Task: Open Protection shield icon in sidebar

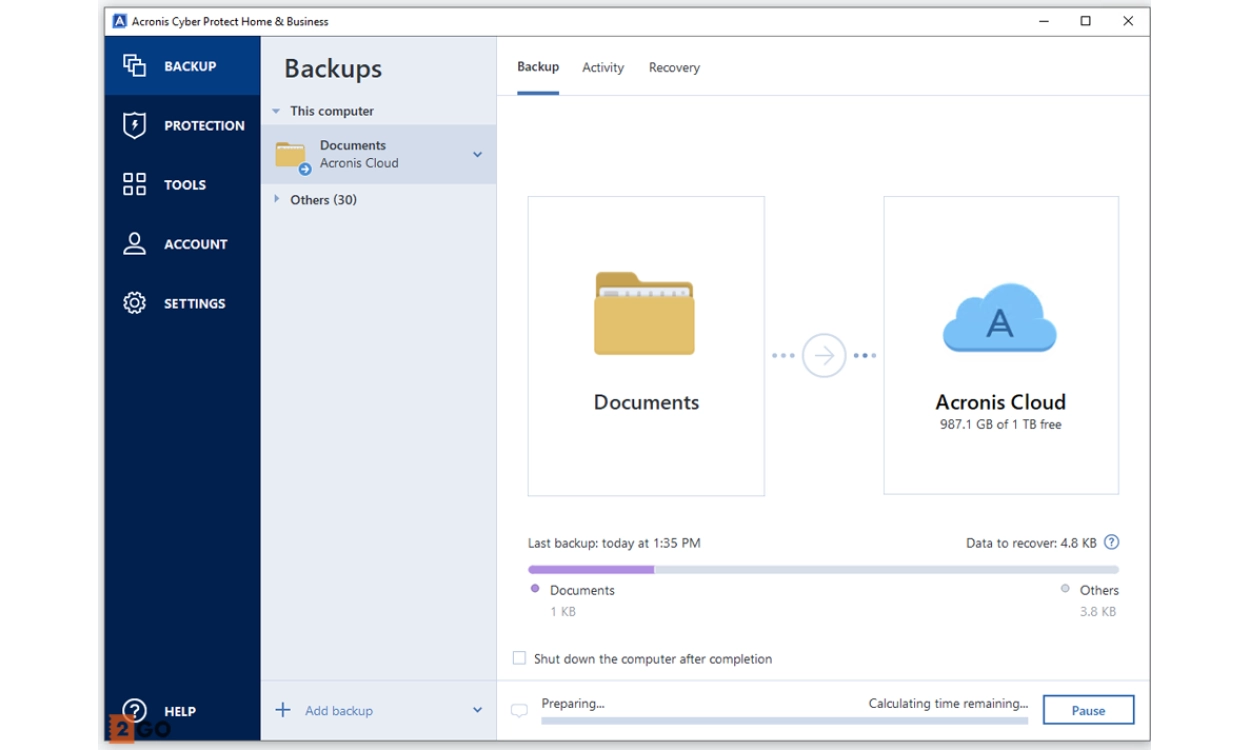Action: pos(134,125)
